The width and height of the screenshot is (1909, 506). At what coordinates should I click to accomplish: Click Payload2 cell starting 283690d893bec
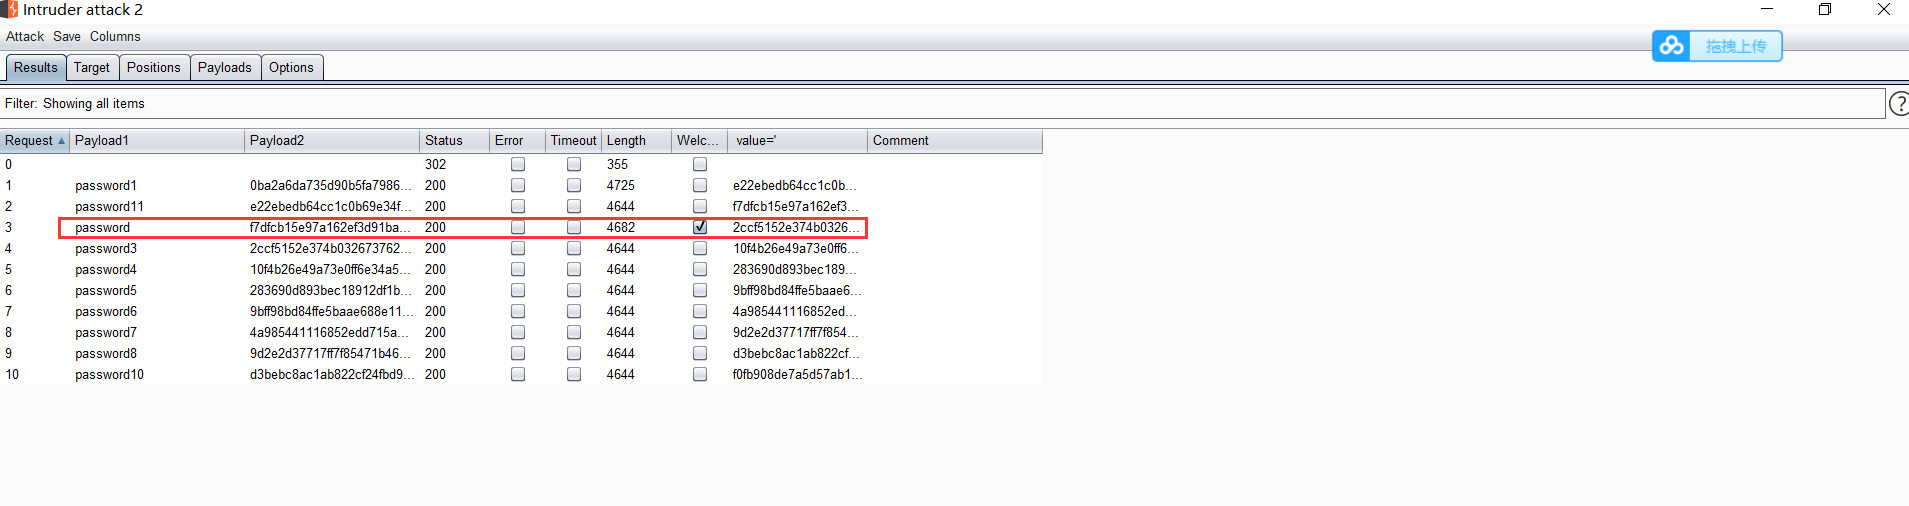click(x=331, y=290)
